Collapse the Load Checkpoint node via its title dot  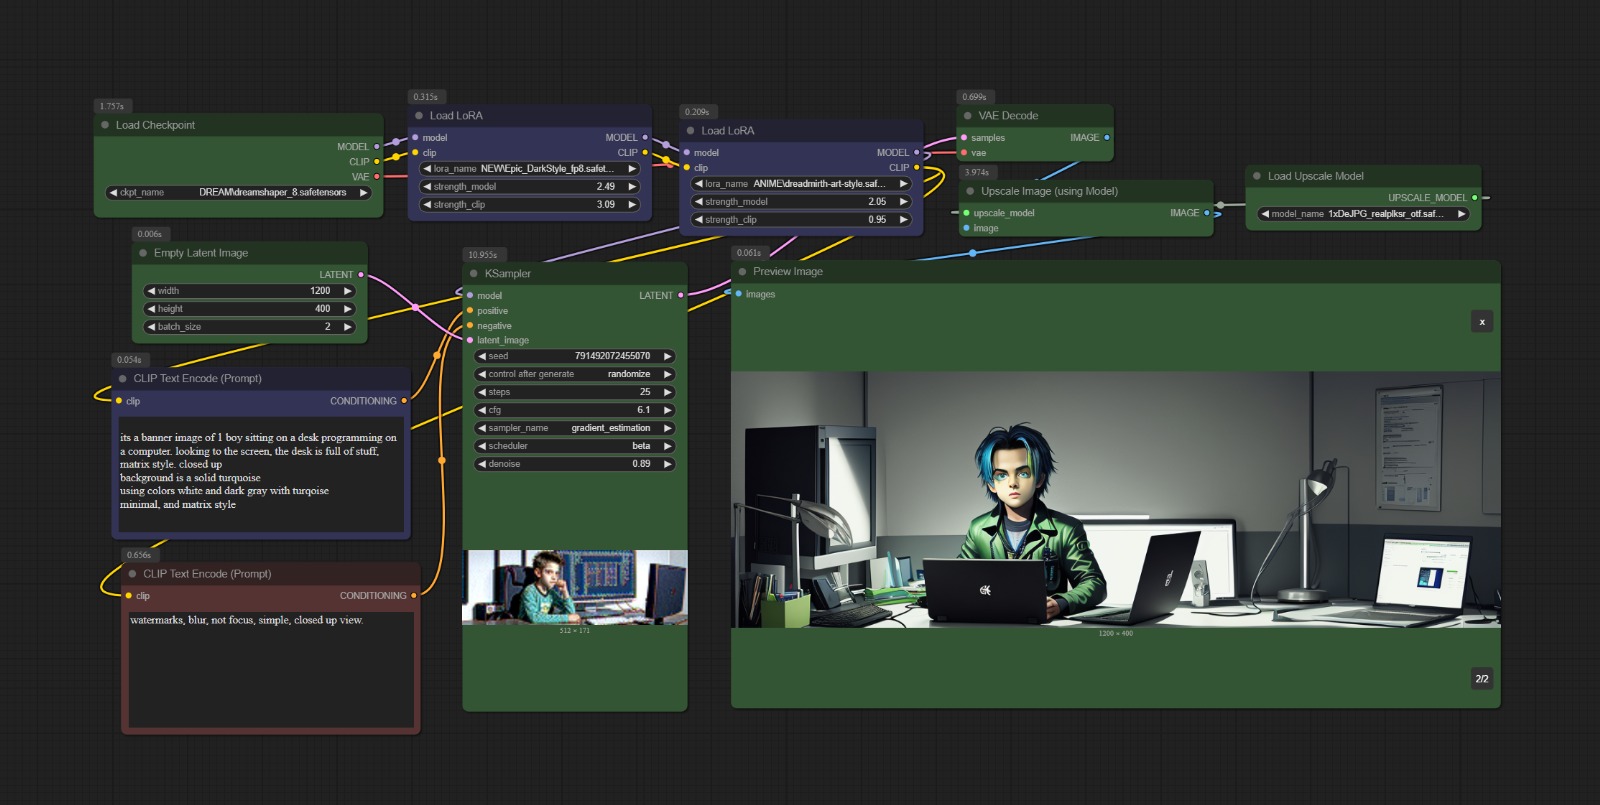click(x=105, y=125)
